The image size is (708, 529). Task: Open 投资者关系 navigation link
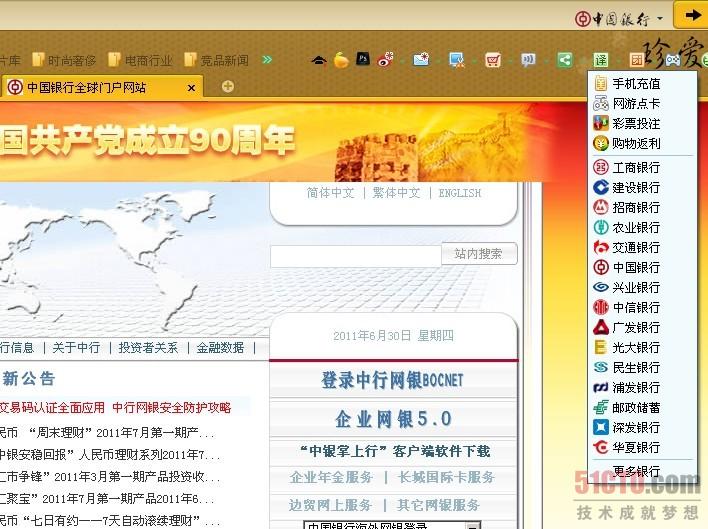point(148,347)
